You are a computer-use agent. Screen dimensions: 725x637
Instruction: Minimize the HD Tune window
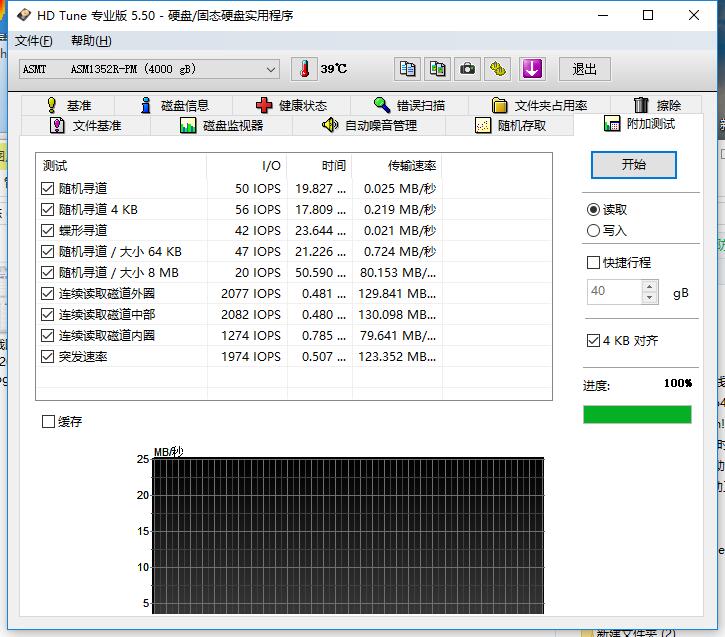coord(603,15)
